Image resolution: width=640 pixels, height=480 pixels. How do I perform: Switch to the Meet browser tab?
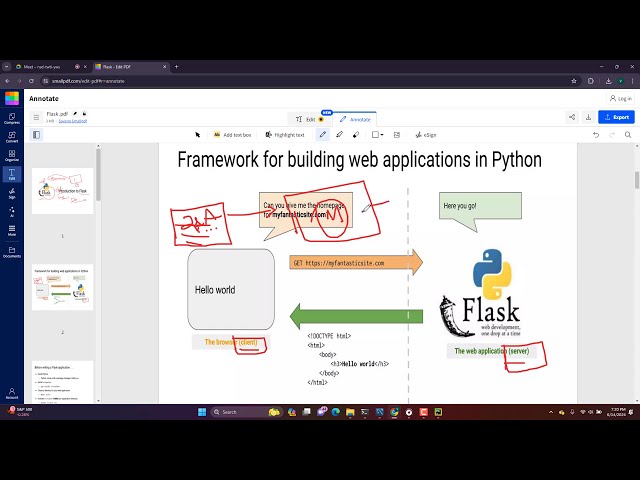coord(46,67)
